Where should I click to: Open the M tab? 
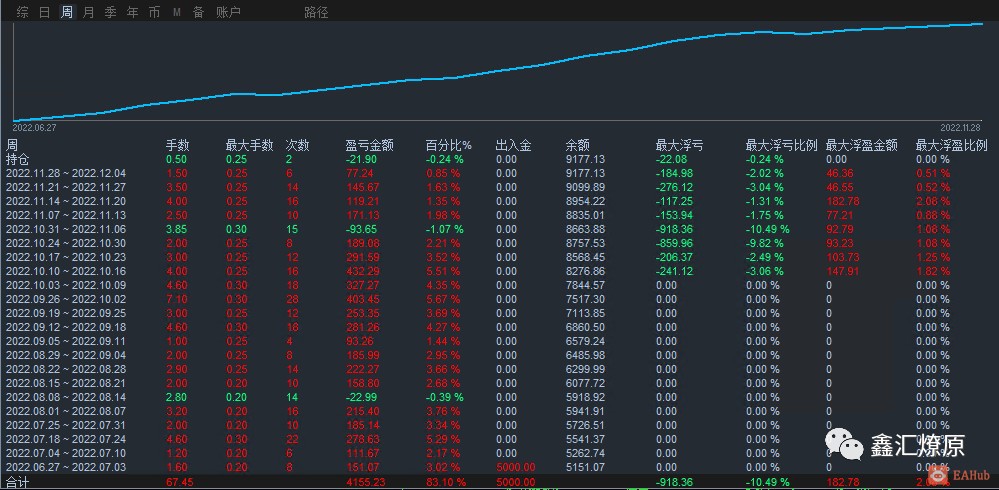[x=176, y=12]
